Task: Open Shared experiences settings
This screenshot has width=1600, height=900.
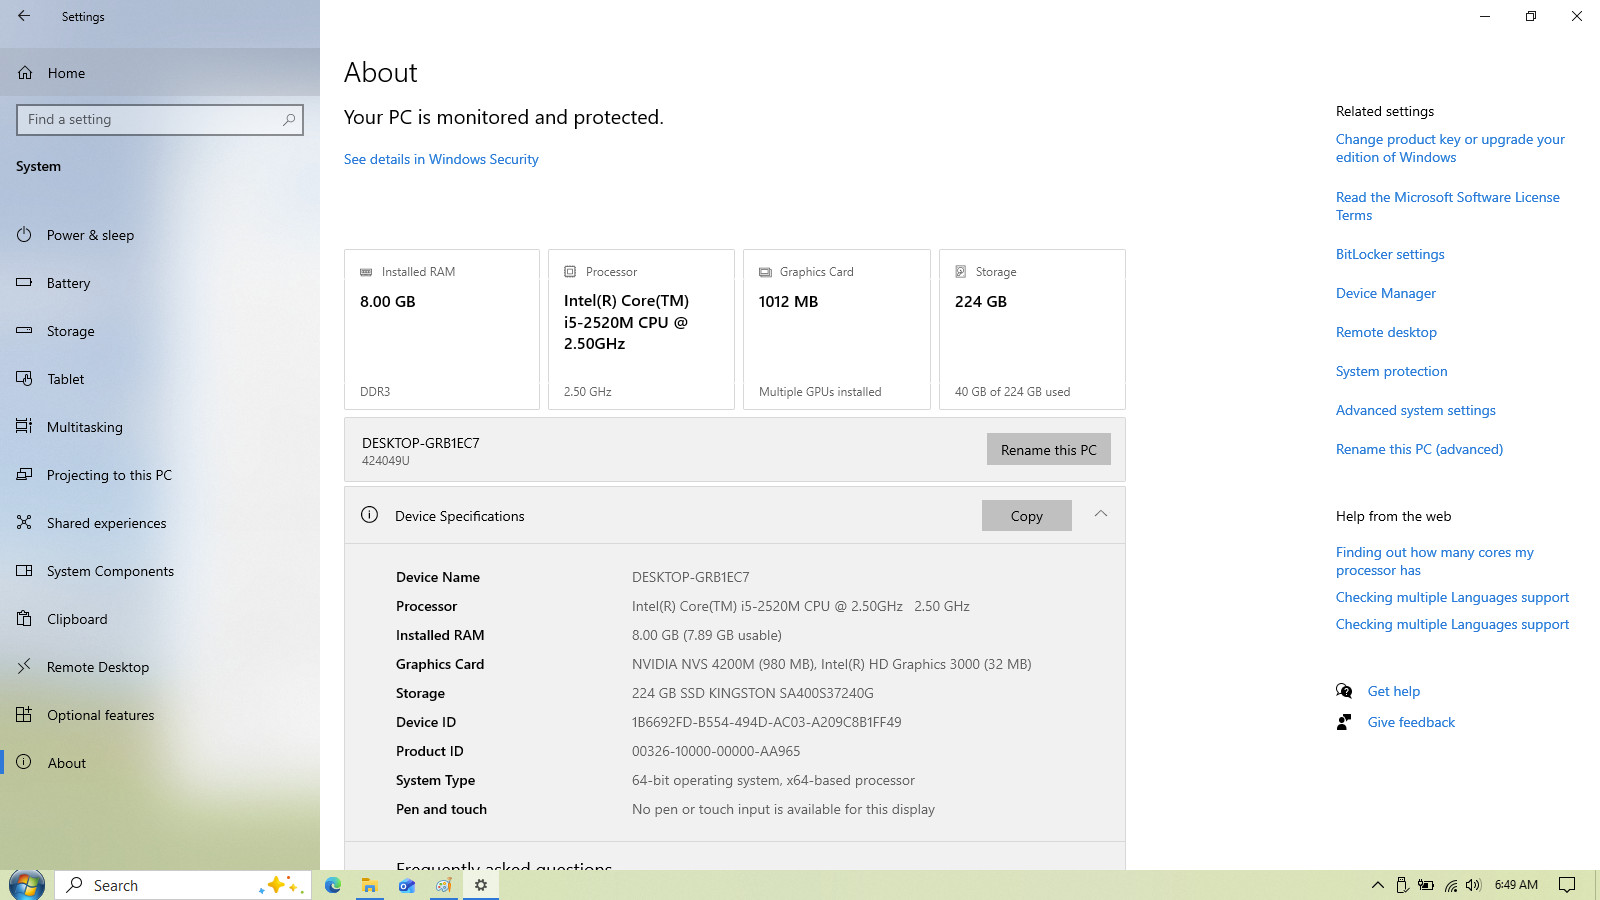Action: point(160,523)
